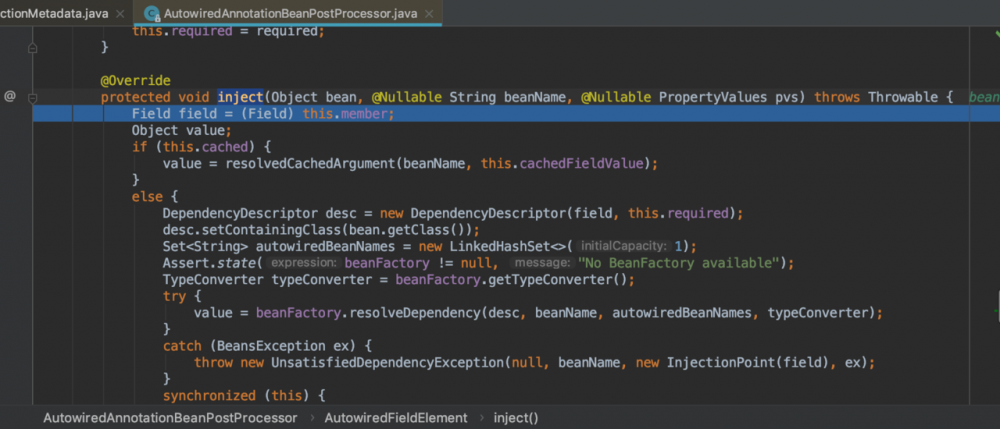Click the fold end marker above @Override
Image resolution: width=1000 pixels, height=429 pixels.
pyautogui.click(x=32, y=47)
